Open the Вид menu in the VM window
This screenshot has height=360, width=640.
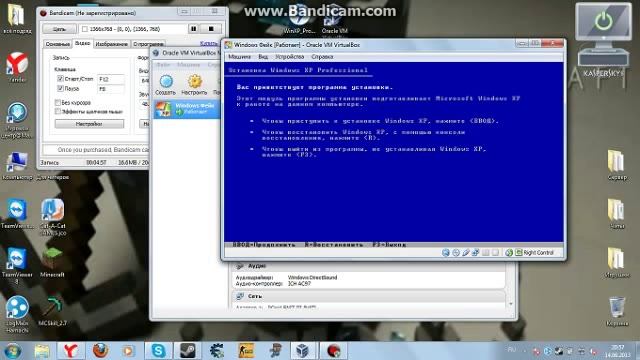coord(263,57)
